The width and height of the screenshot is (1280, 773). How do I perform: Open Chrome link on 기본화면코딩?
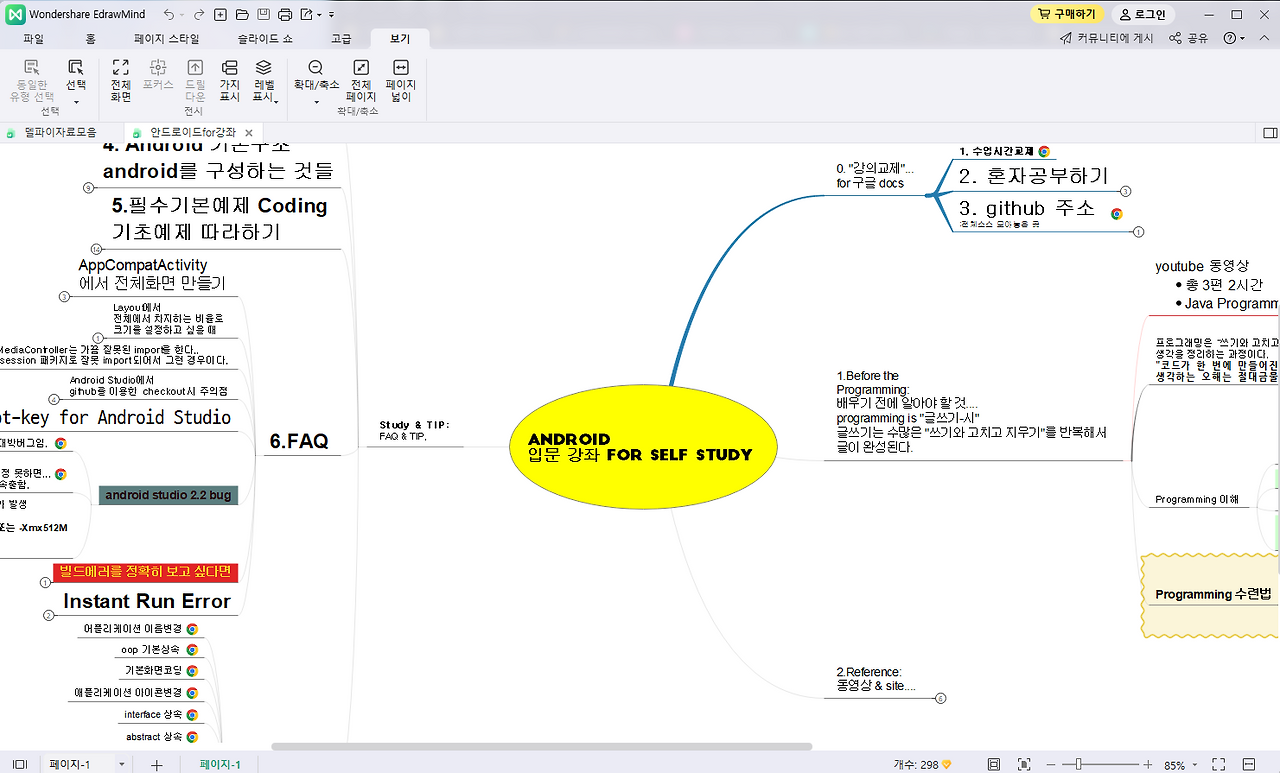coord(192,671)
